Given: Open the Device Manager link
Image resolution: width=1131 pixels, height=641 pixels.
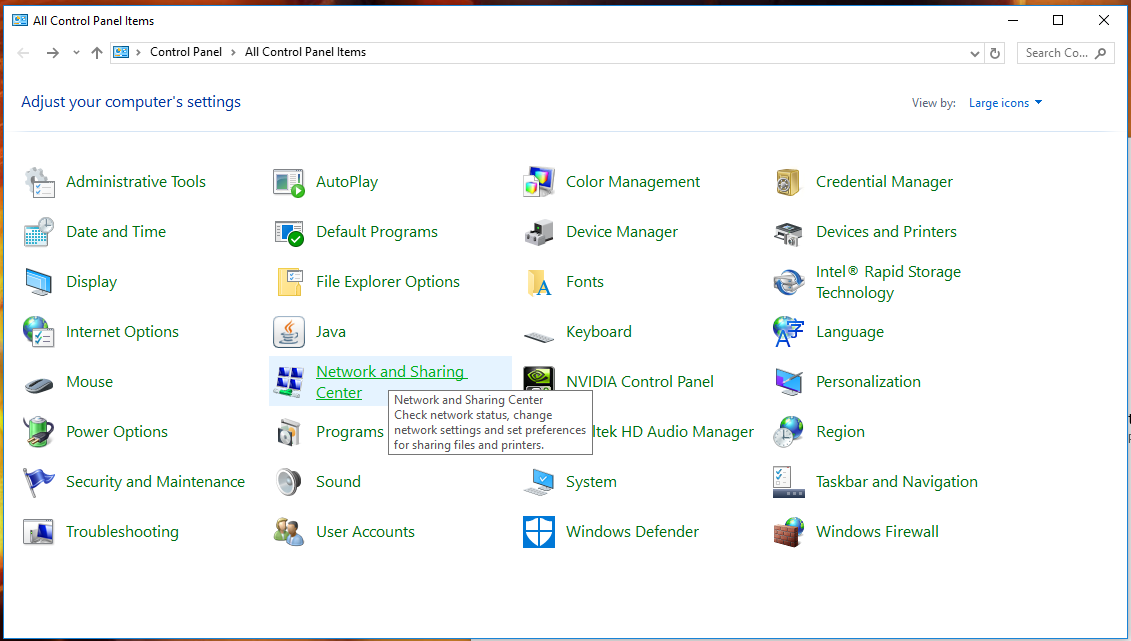Looking at the screenshot, I should pyautogui.click(x=622, y=231).
